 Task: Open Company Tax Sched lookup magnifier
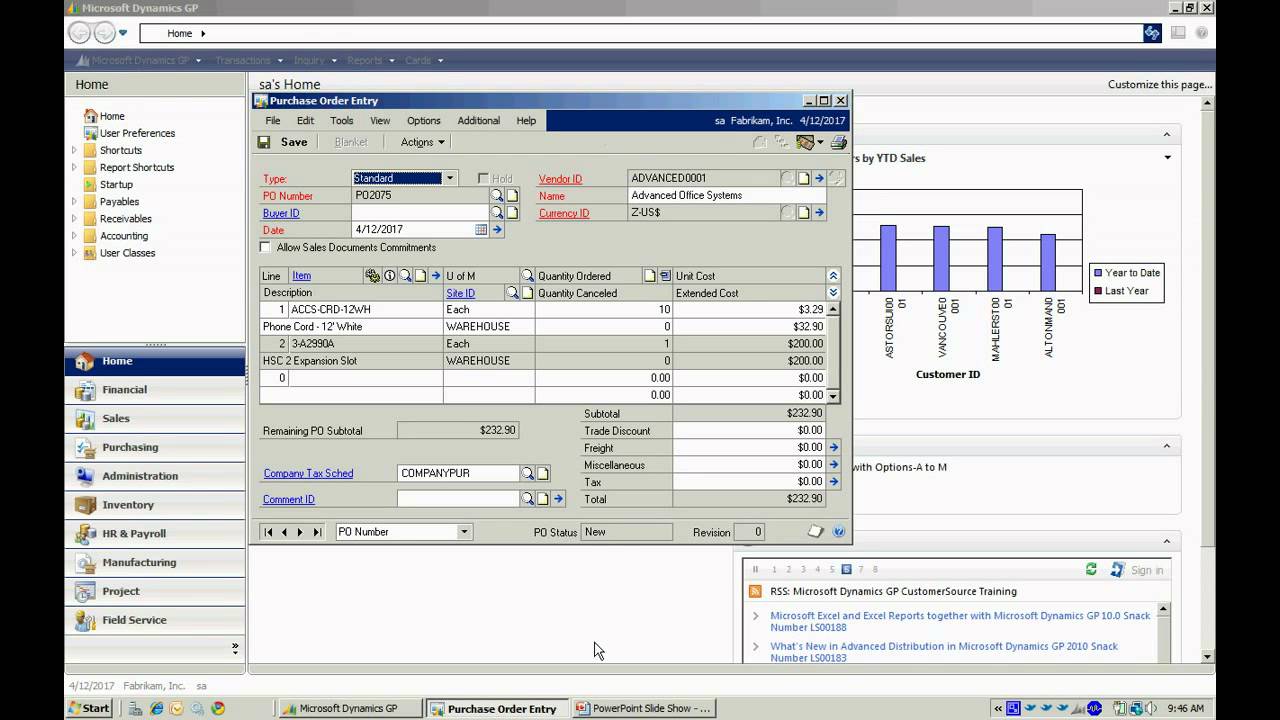click(x=527, y=473)
